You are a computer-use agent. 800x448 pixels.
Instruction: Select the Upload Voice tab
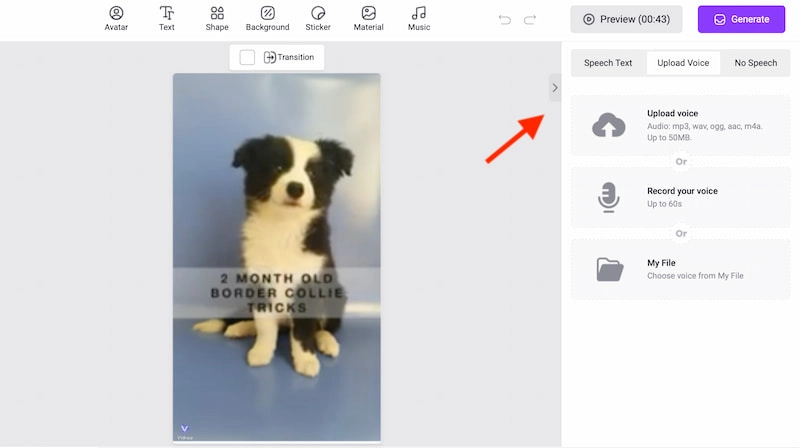coord(683,63)
